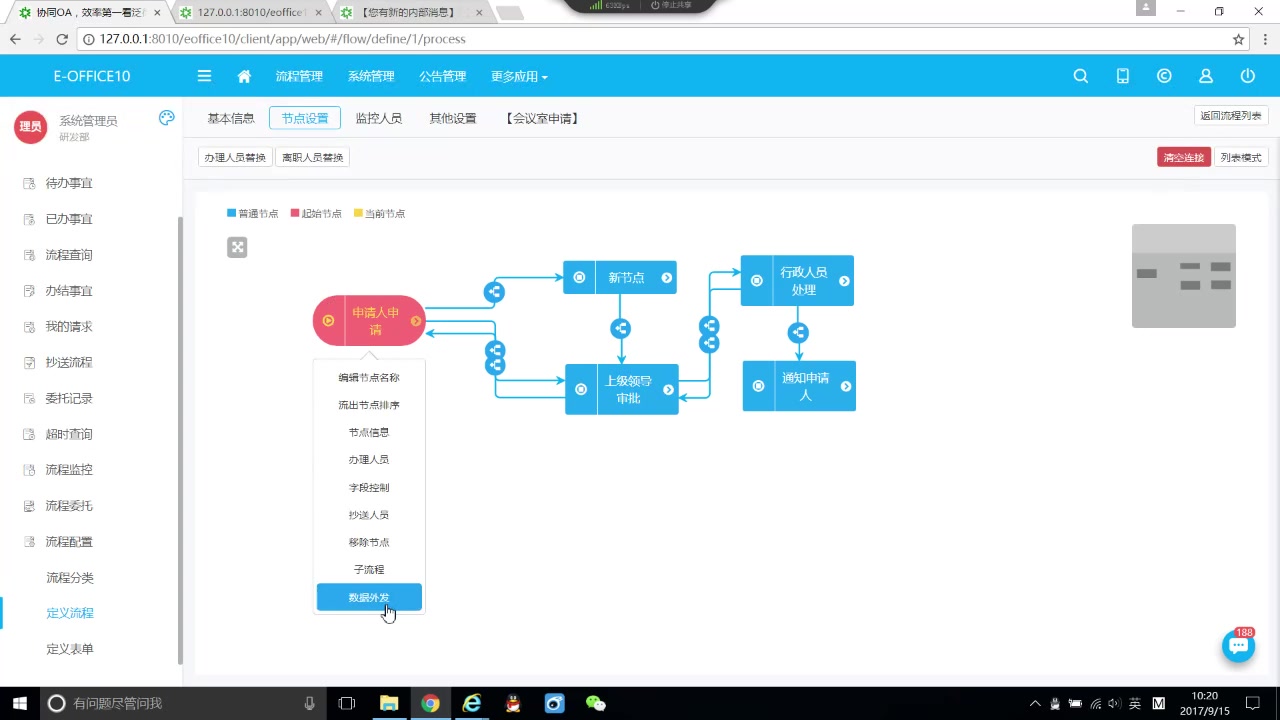The image size is (1280, 720).
Task: Switch to 节点设置 tab
Action: [x=305, y=118]
